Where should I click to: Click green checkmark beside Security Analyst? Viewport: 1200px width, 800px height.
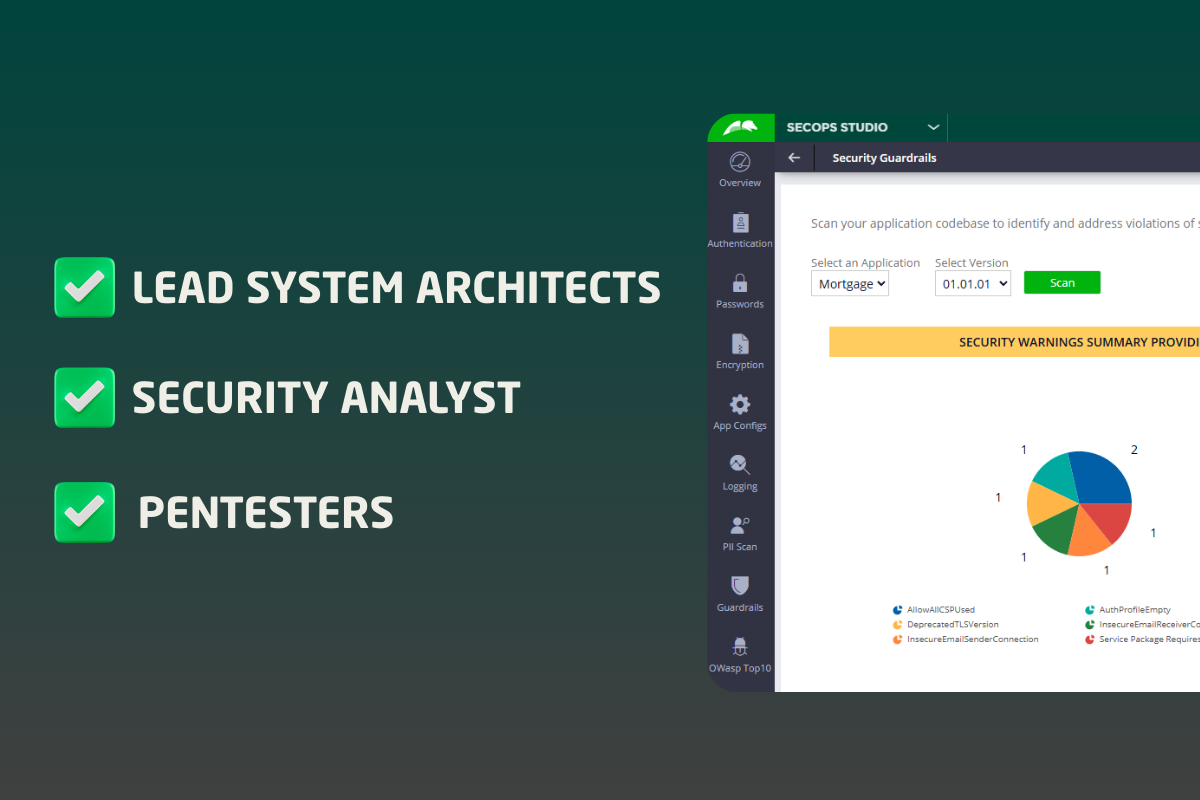click(84, 397)
